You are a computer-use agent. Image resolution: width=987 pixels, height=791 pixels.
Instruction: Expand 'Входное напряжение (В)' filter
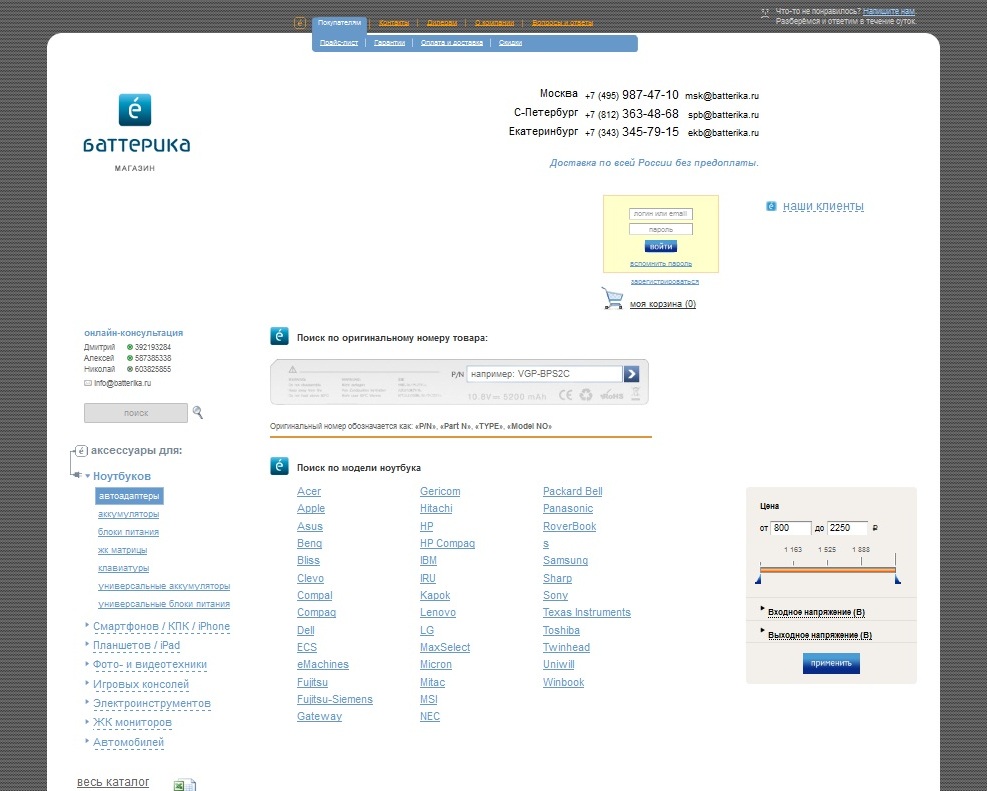815,611
